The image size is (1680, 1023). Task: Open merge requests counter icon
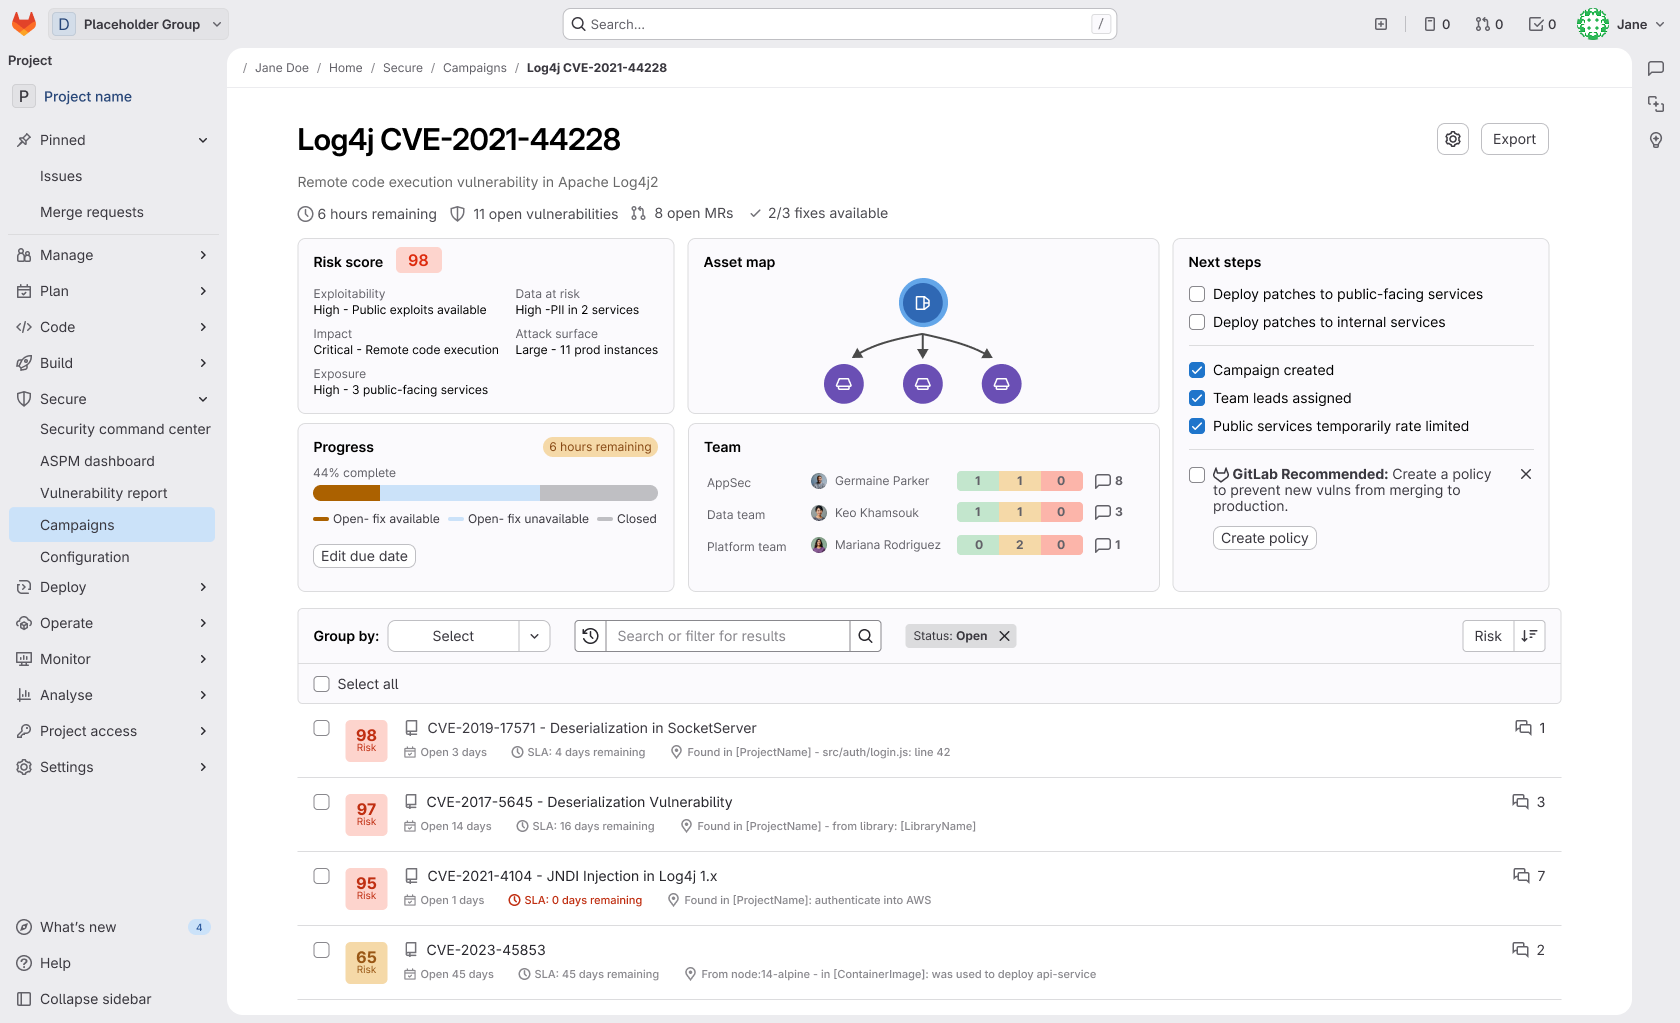1489,24
